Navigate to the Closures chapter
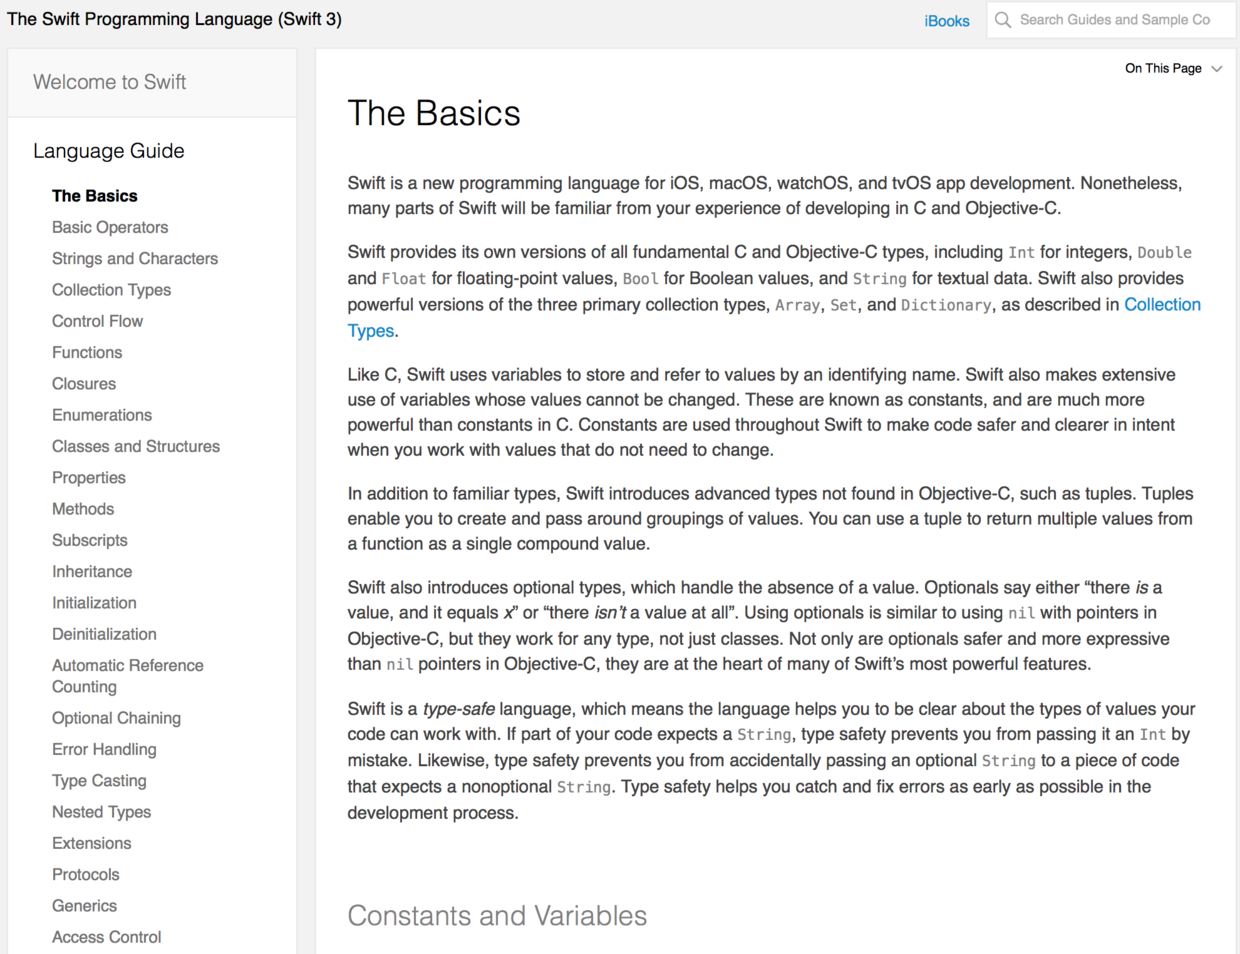Screen dimensions: 1240x954 [84, 384]
